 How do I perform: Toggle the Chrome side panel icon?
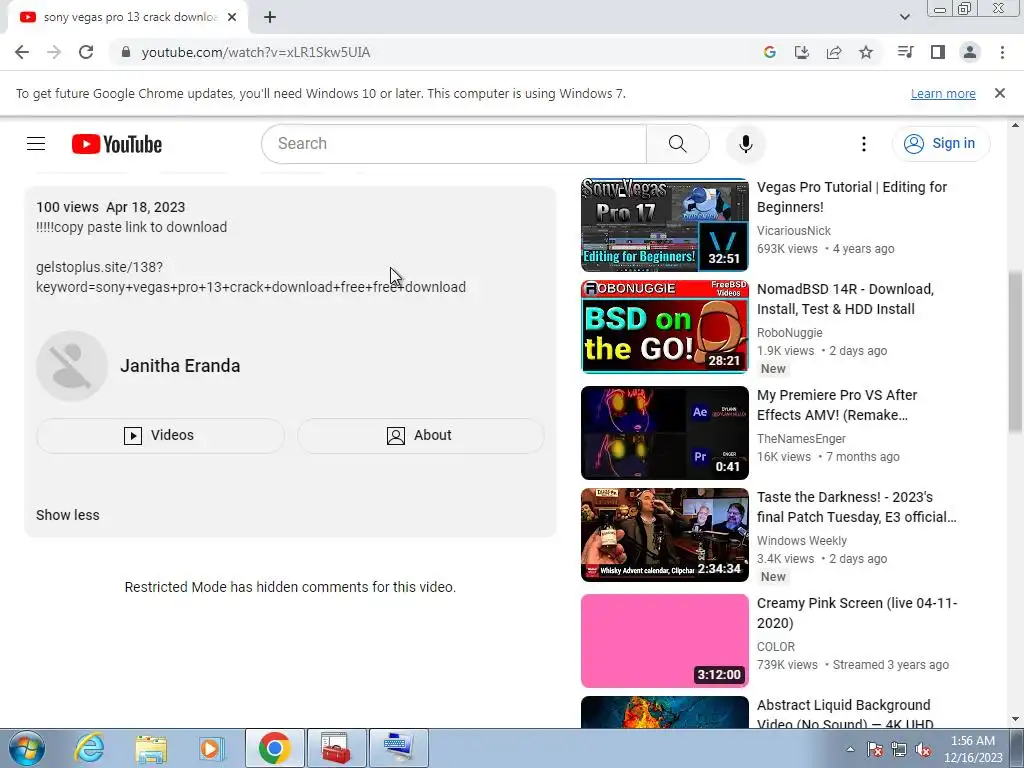pyautogui.click(x=938, y=52)
